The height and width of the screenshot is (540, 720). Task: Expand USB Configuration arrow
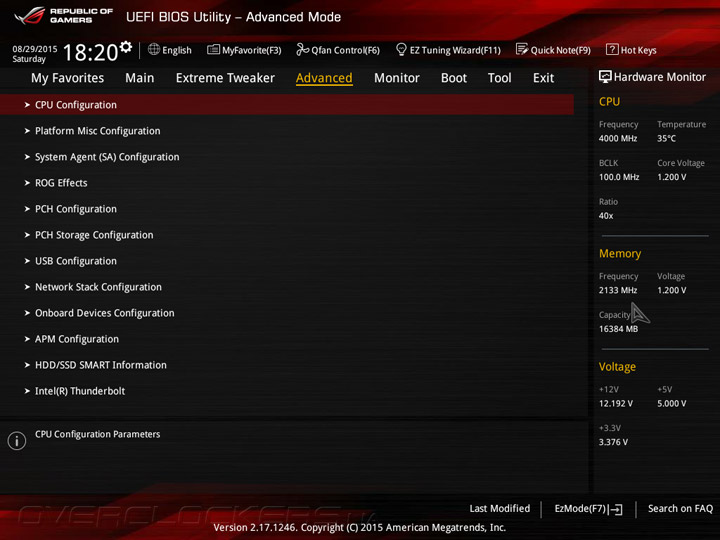[27, 261]
